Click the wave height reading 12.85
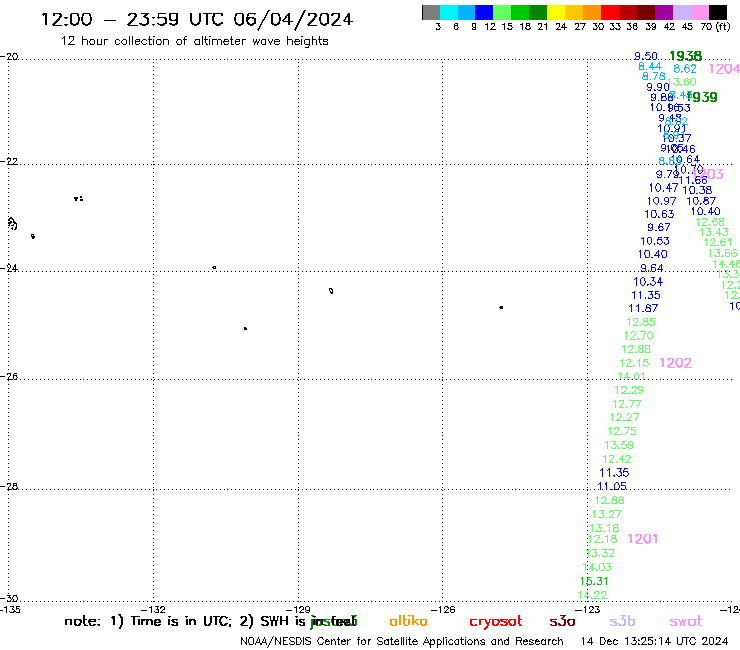This screenshot has width=740, height=650. point(640,322)
